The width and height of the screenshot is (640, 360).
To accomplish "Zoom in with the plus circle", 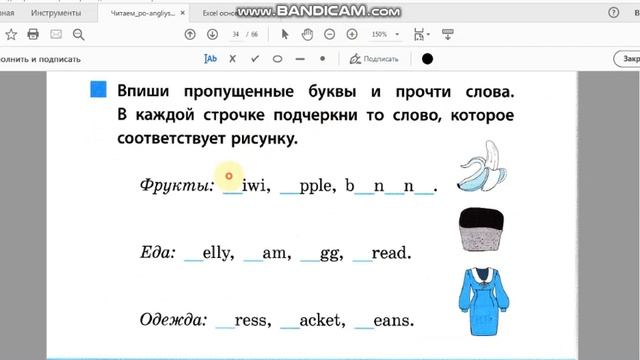I will coord(352,34).
